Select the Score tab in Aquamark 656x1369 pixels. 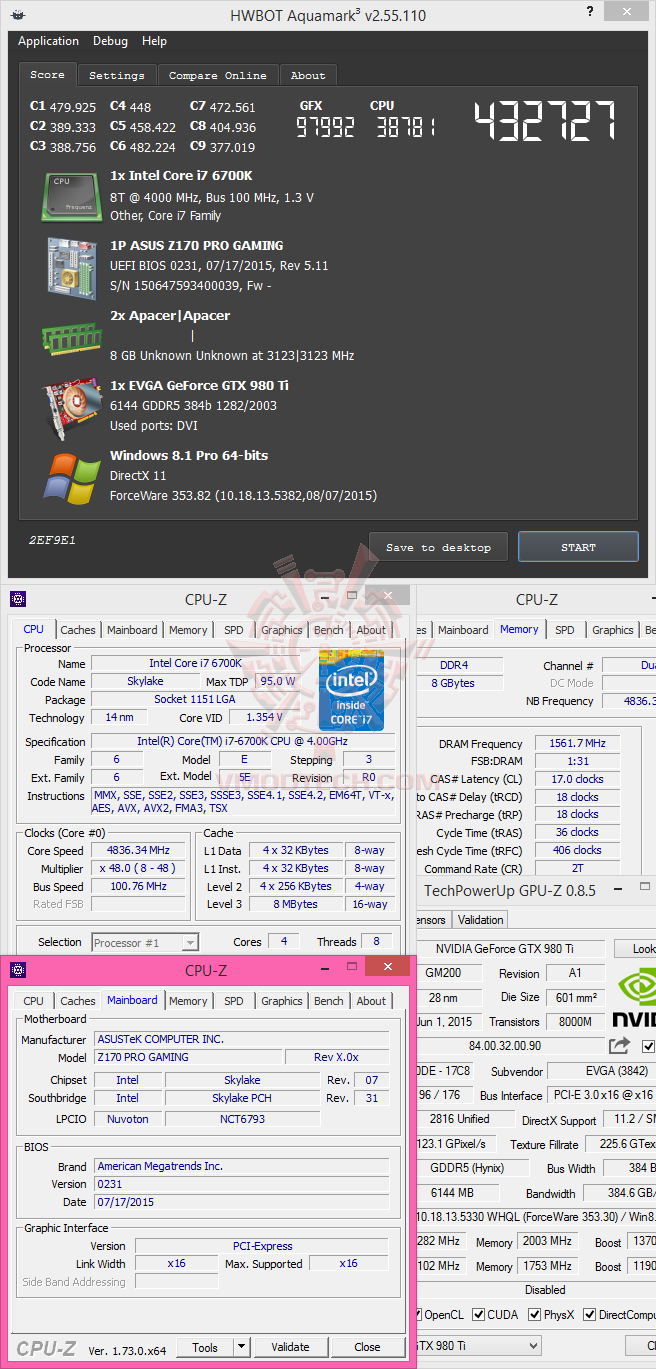click(x=47, y=74)
